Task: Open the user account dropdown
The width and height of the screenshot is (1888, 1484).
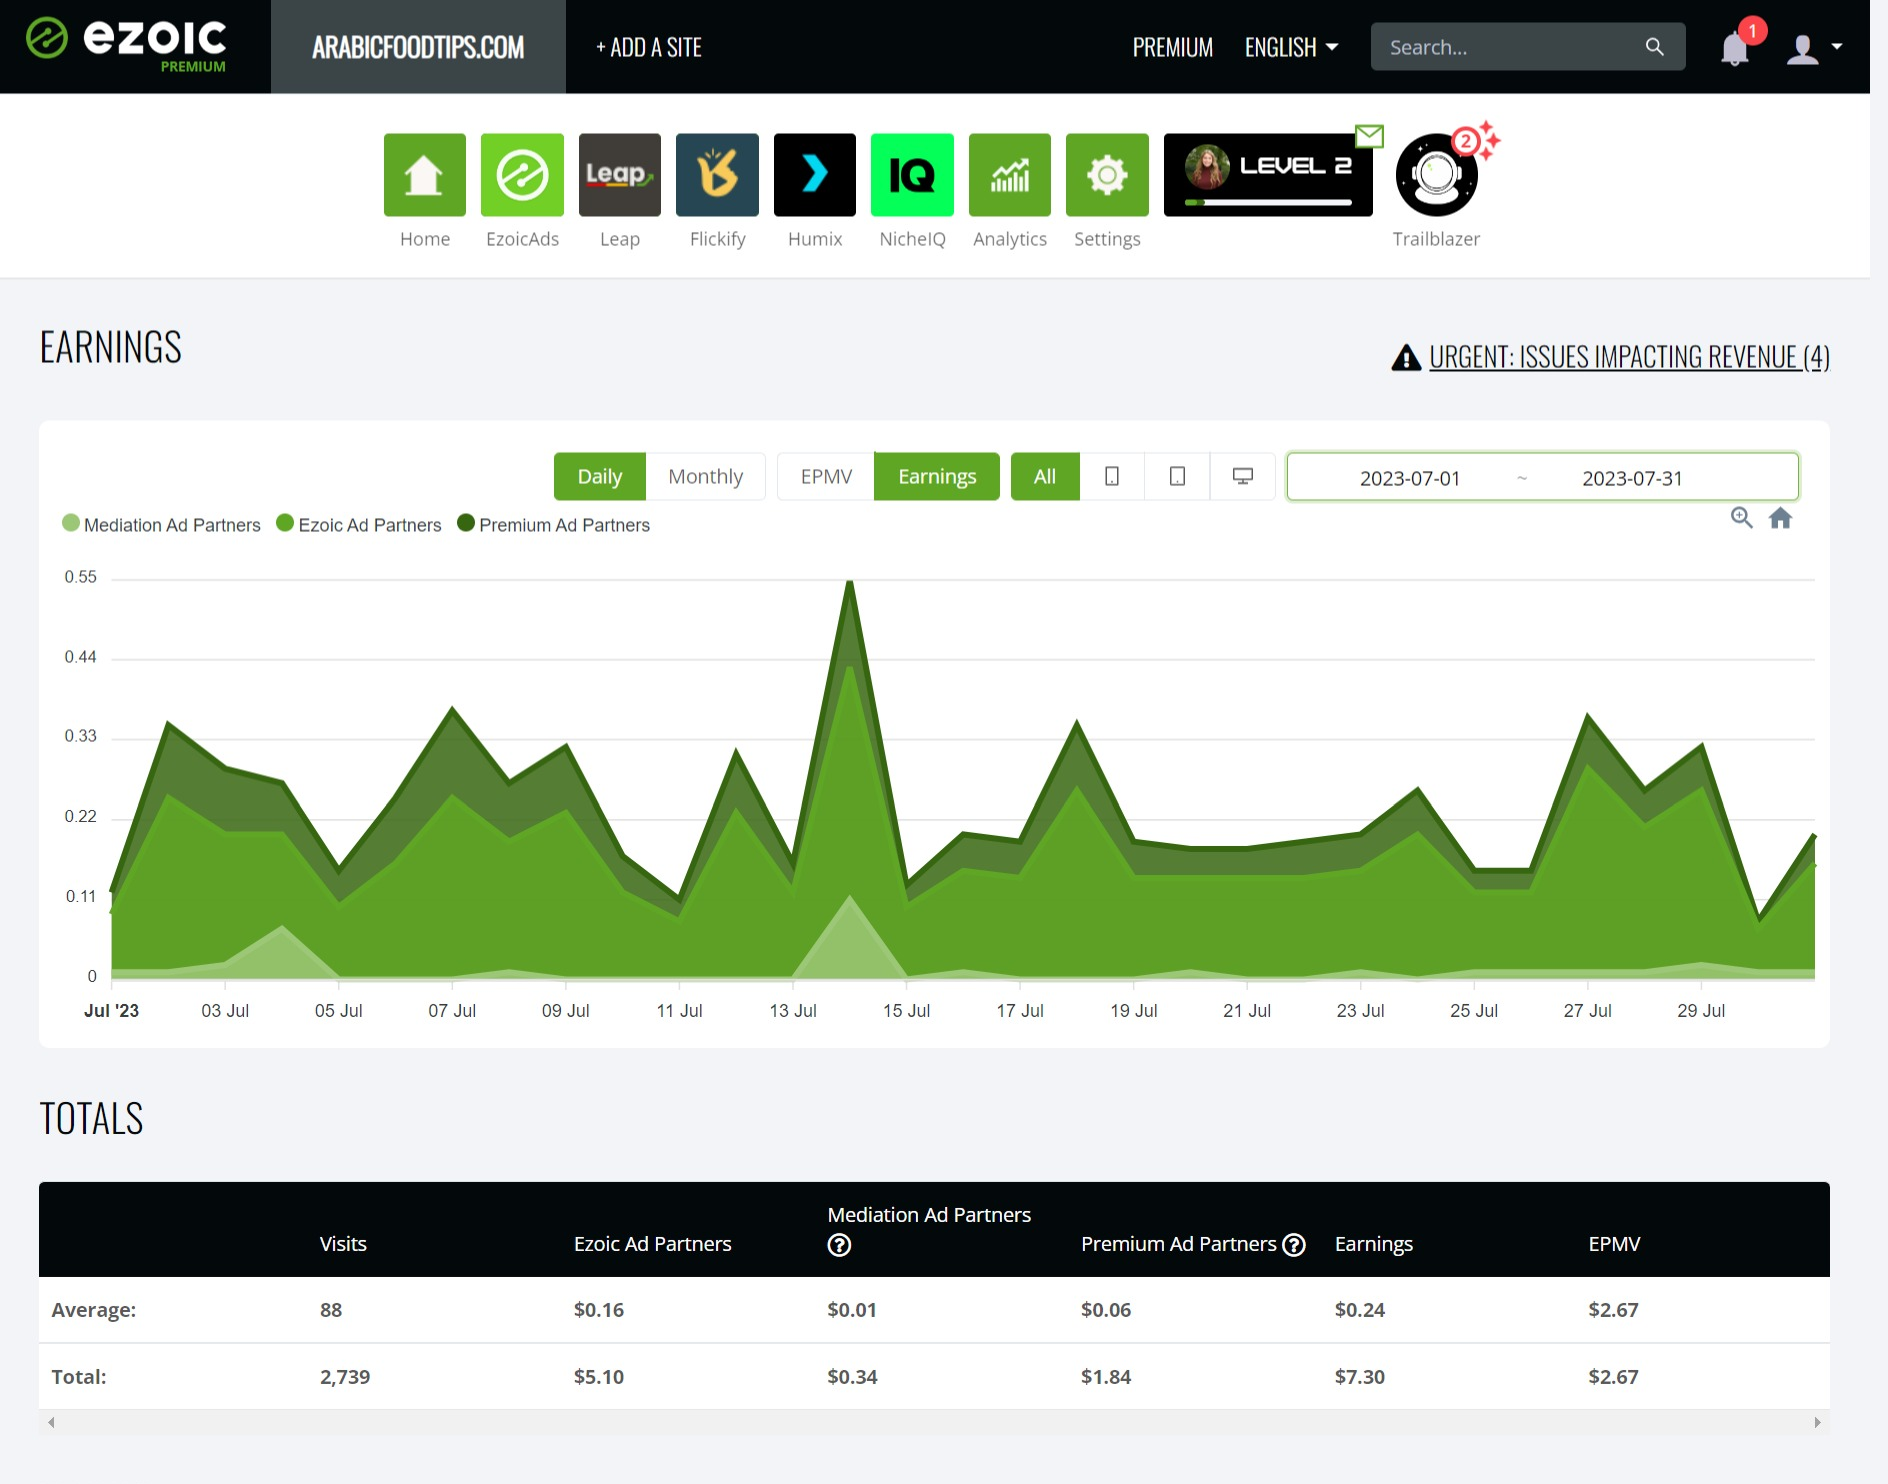Action: (1814, 47)
